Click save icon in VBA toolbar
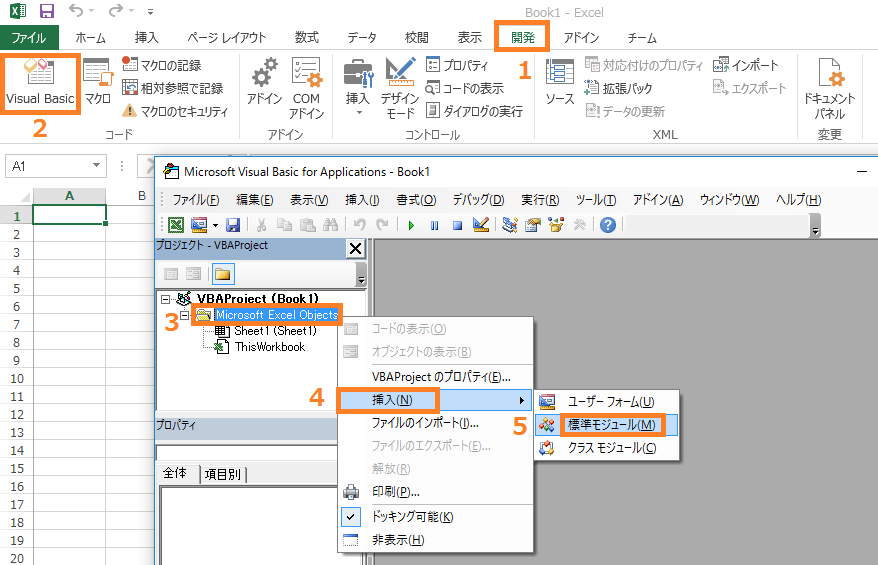The image size is (878, 565). point(233,225)
